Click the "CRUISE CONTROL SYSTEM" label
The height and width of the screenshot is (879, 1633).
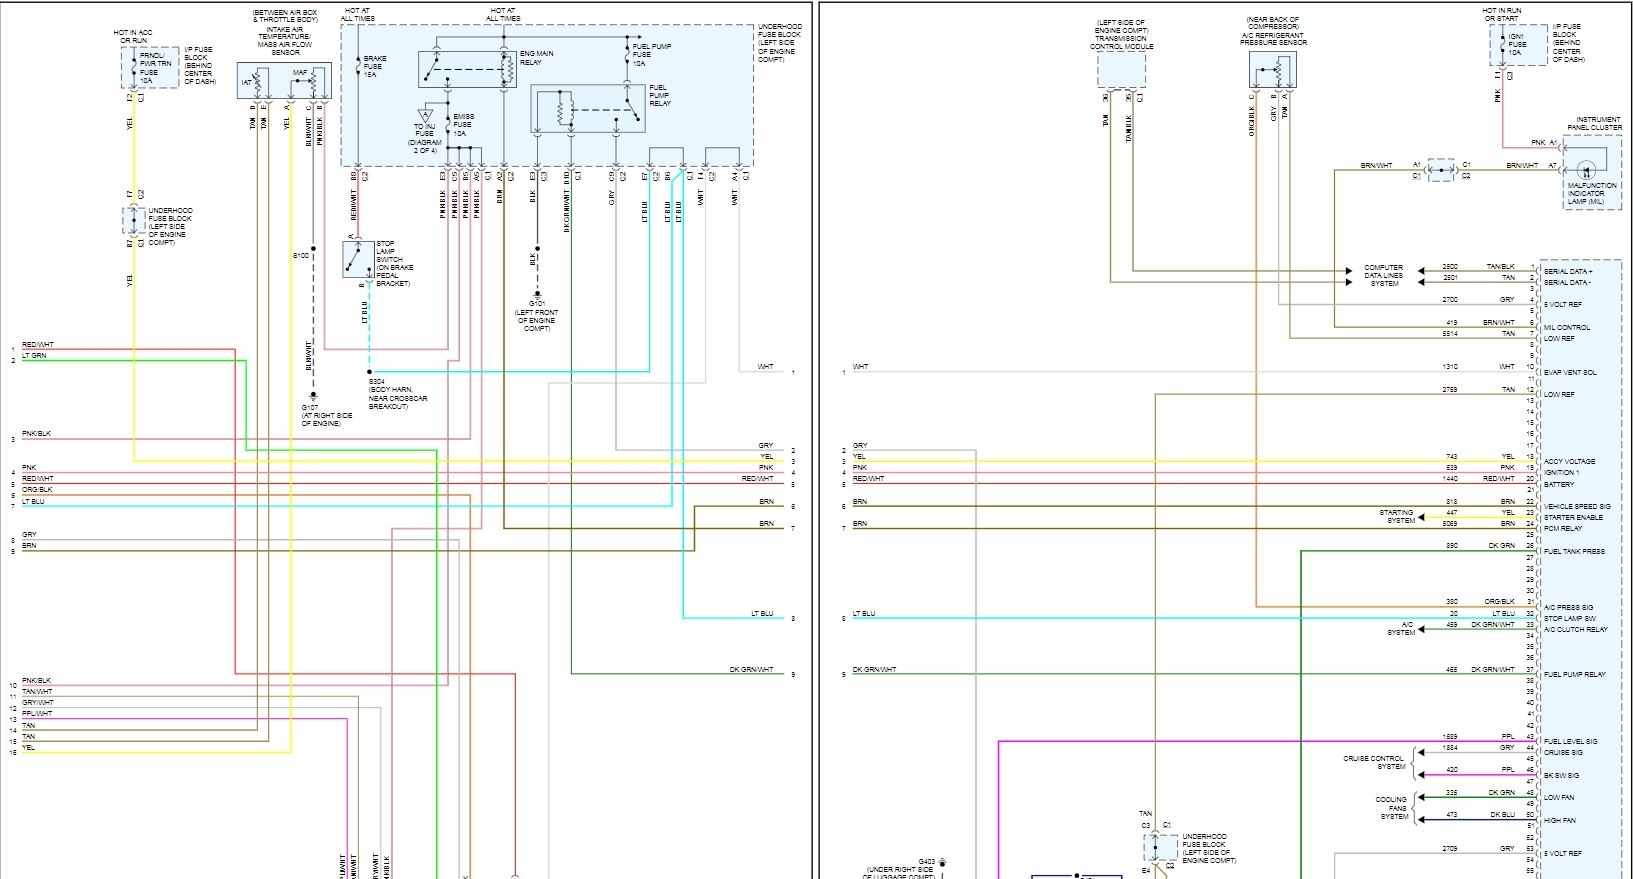pos(1374,763)
